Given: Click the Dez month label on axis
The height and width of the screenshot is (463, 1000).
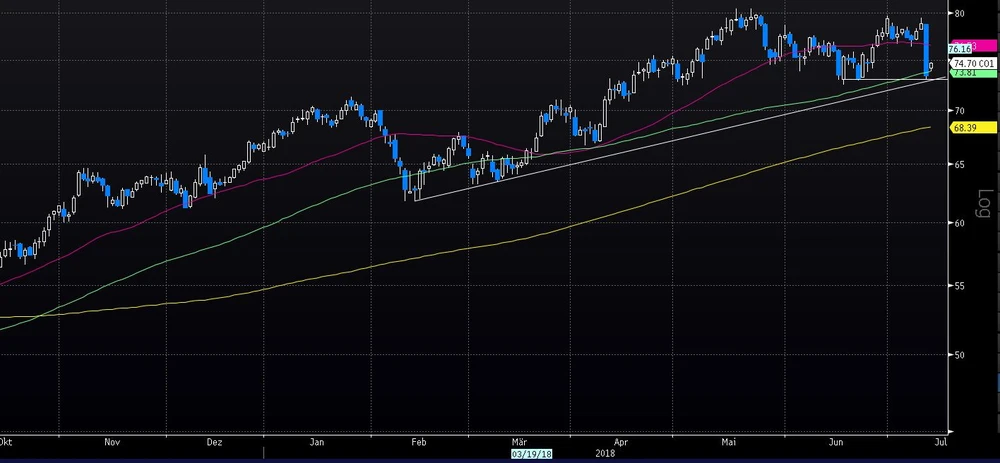Looking at the screenshot, I should point(214,439).
